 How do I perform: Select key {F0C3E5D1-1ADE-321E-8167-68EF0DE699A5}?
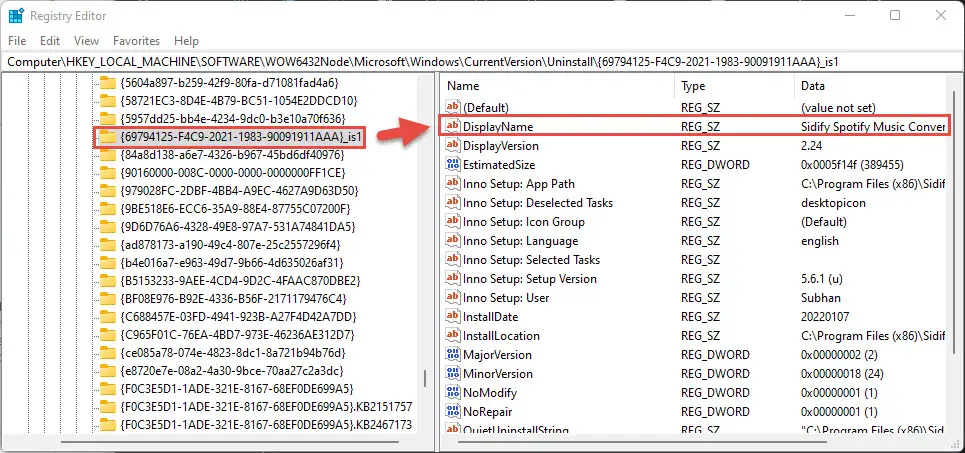(x=237, y=389)
